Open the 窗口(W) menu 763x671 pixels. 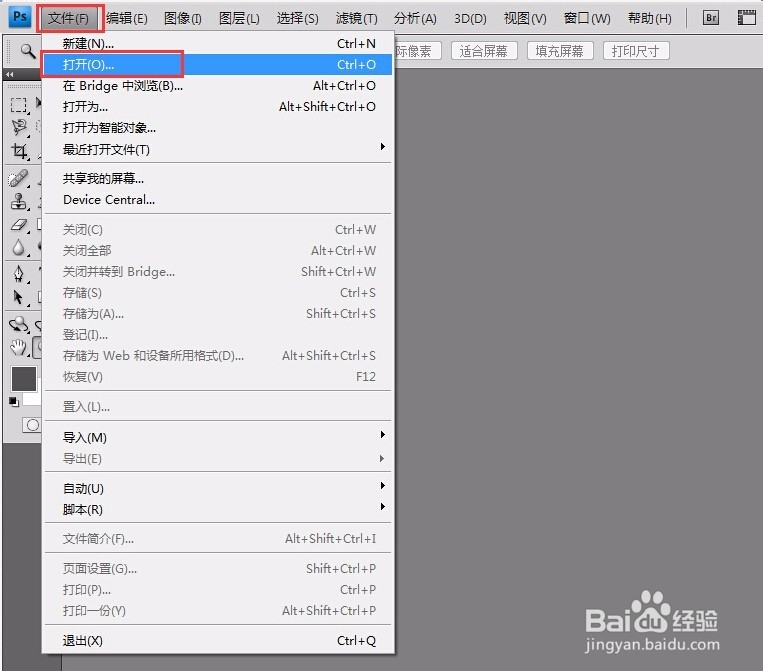[x=587, y=18]
